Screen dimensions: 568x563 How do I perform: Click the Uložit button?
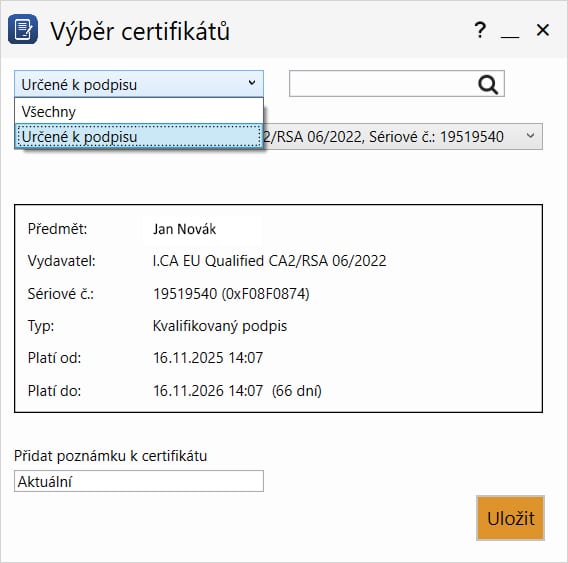click(510, 518)
